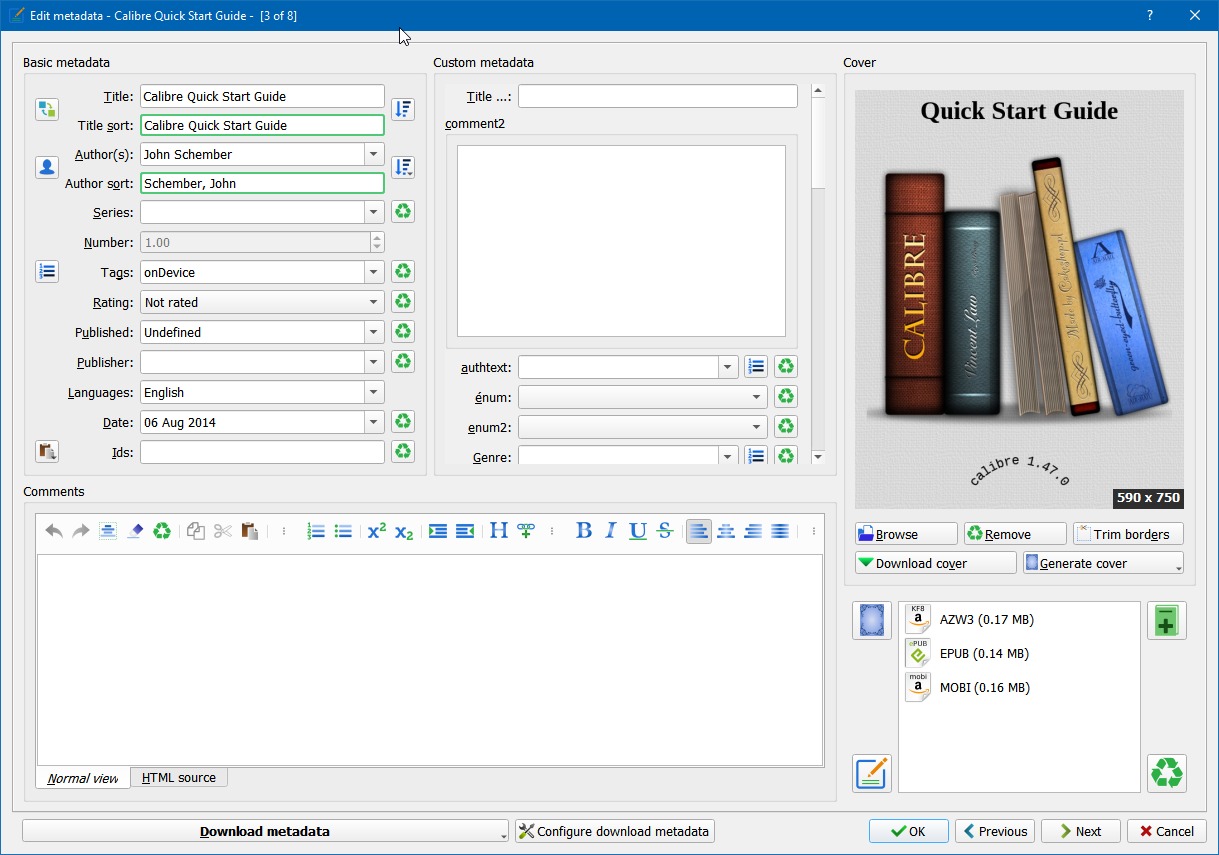
Task: Click the Bold icon in Comments toolbar
Action: [x=584, y=531]
